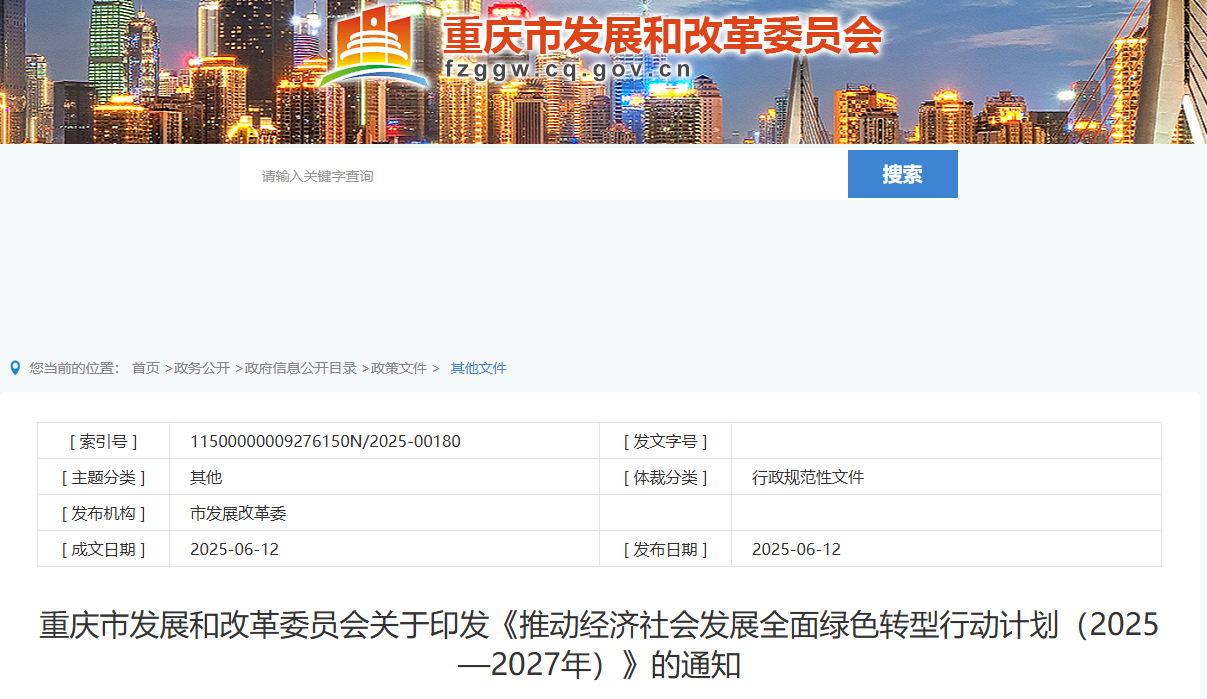
Task: Click the 市发展改革委 issuing agency value
Action: coord(238,513)
